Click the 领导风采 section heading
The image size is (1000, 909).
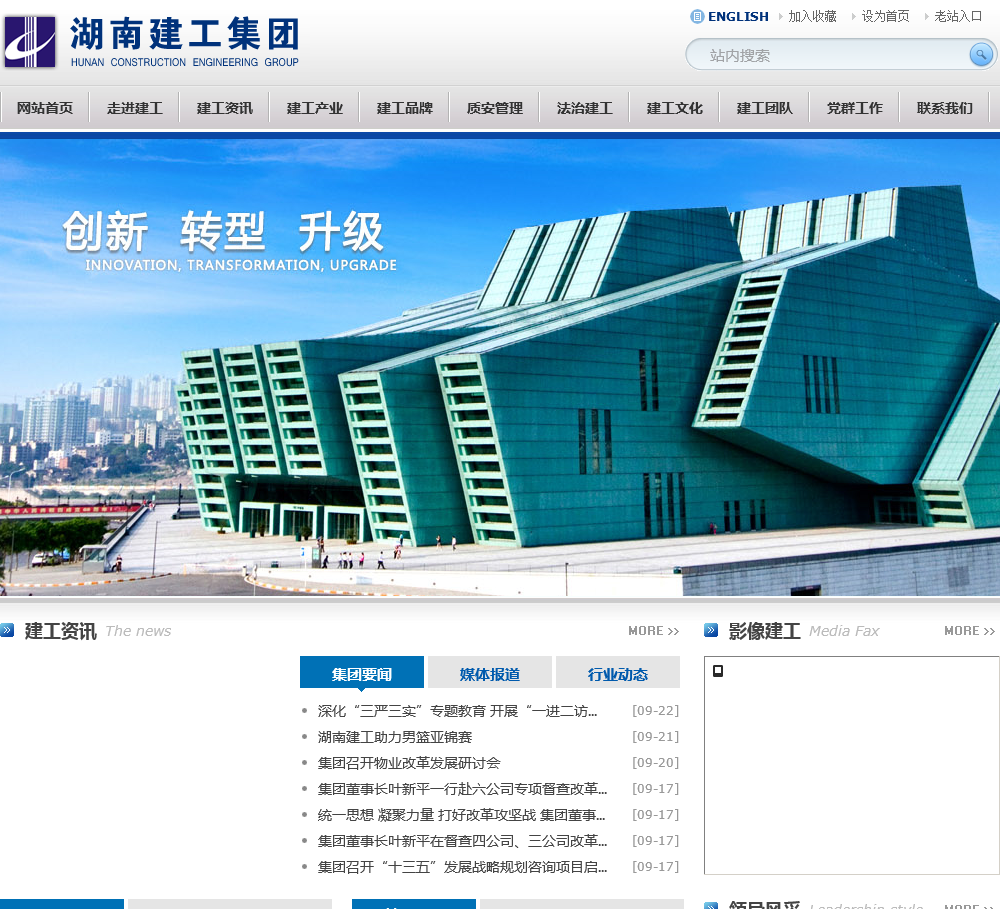click(x=764, y=905)
